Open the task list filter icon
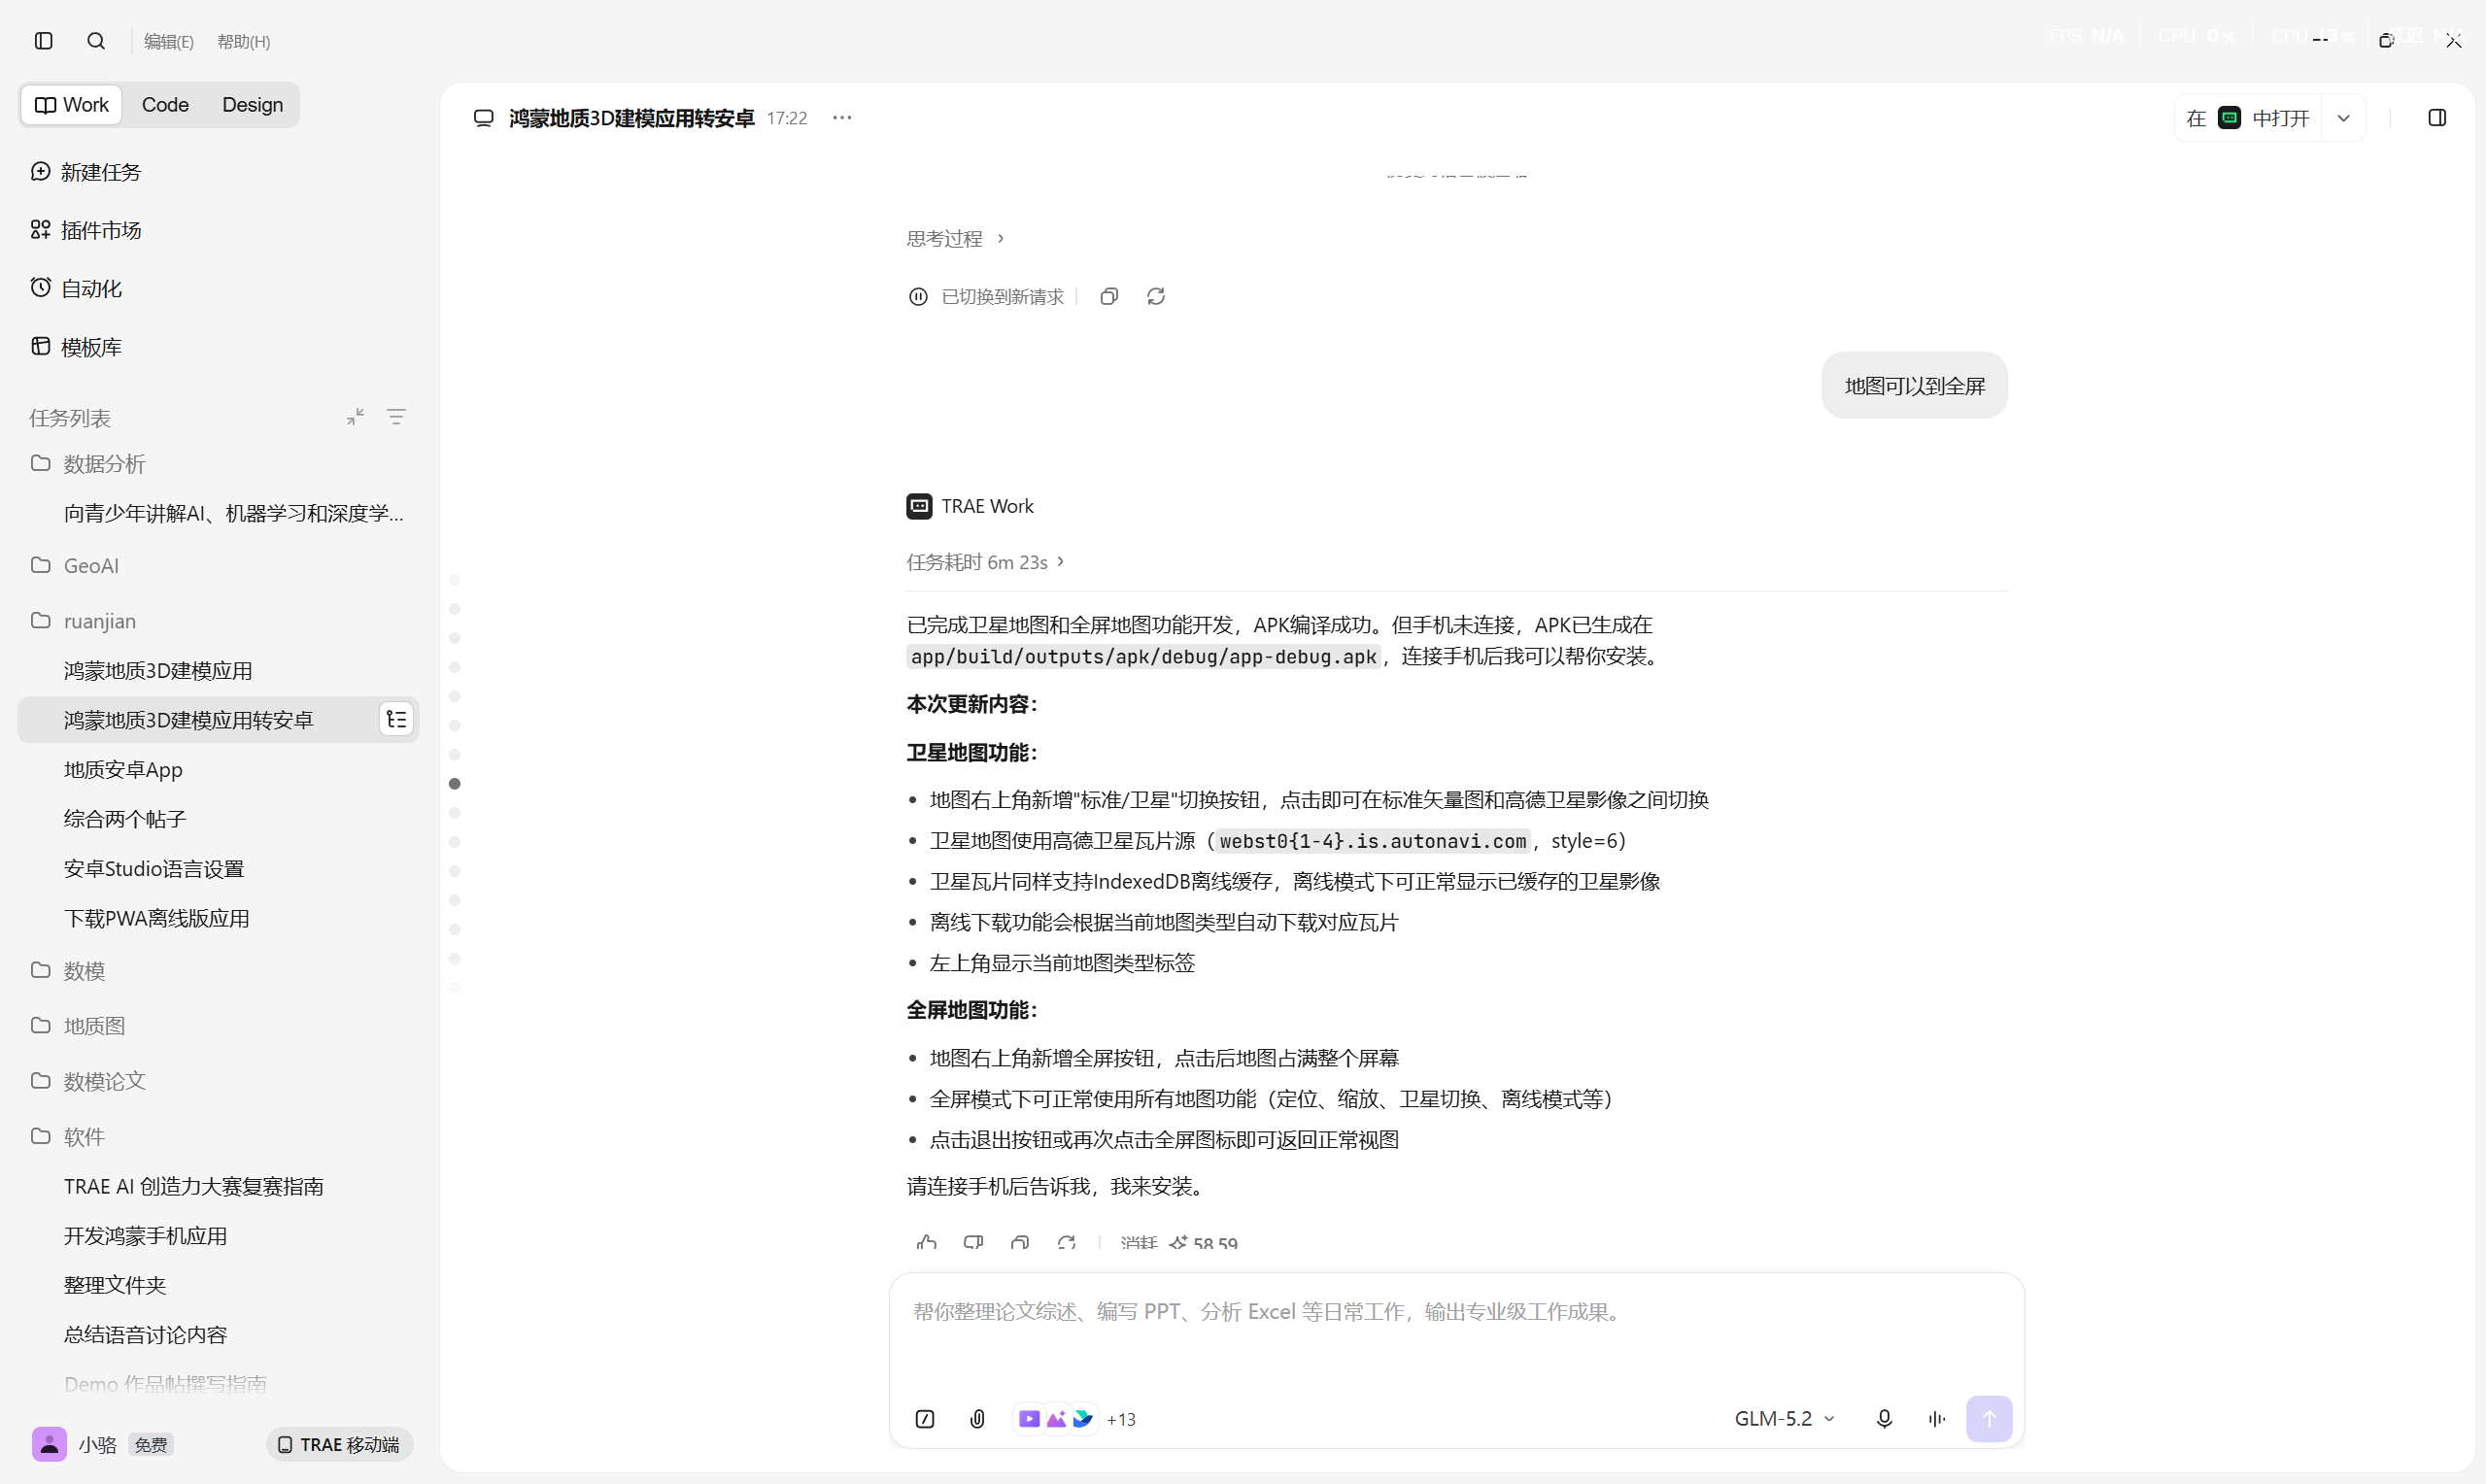Image resolution: width=2486 pixels, height=1484 pixels. pos(396,417)
